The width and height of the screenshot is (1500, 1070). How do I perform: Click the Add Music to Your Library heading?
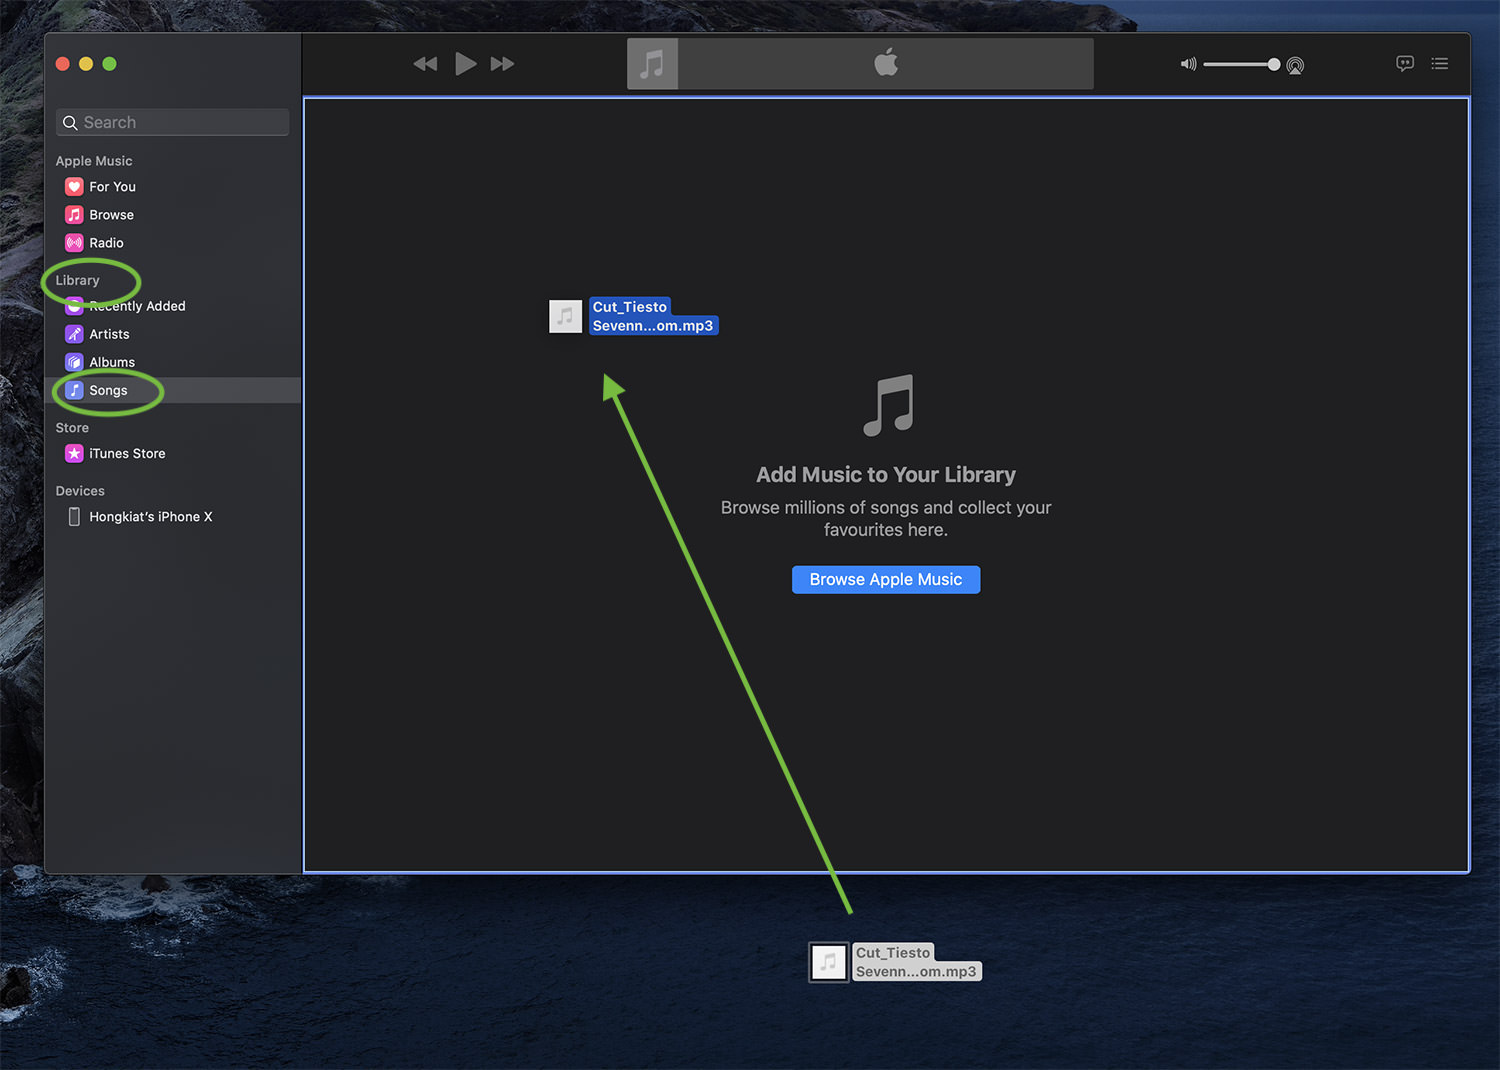886,475
